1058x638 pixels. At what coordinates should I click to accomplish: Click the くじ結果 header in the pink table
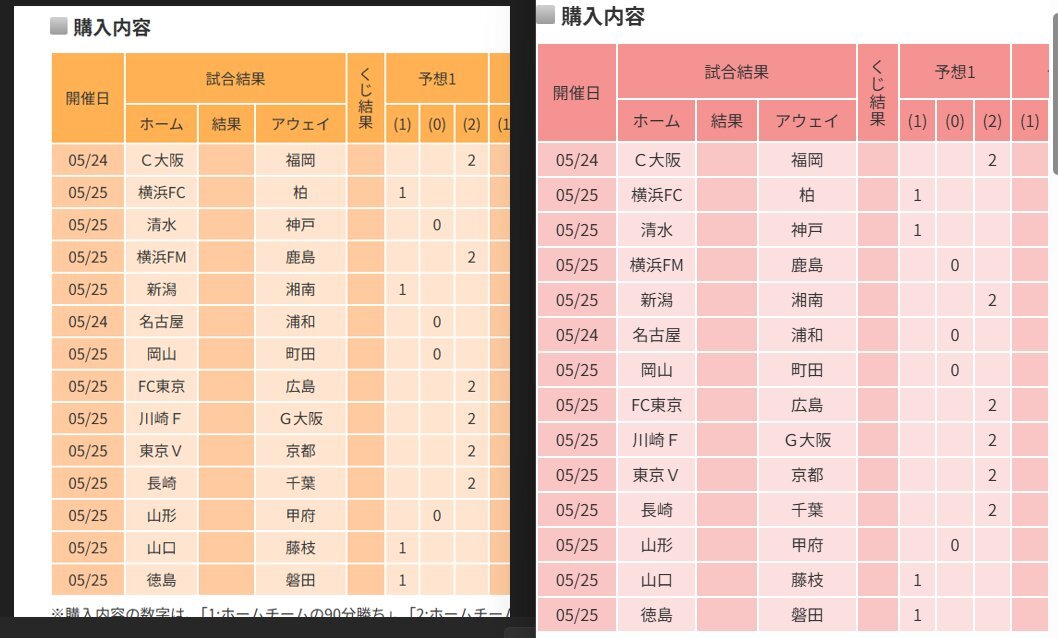pos(878,93)
